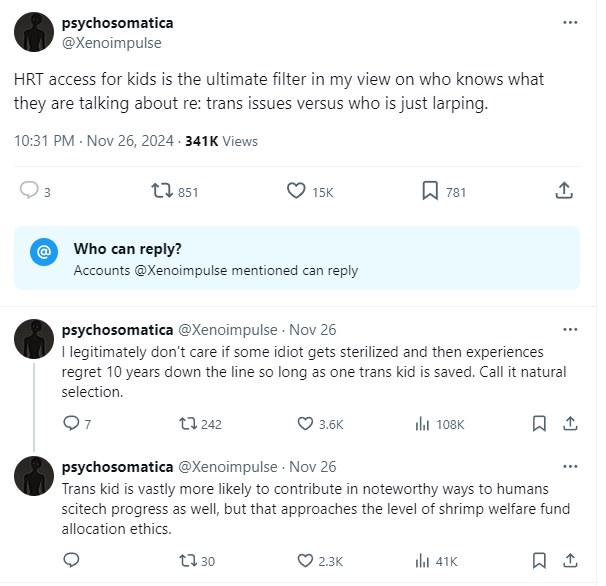Reply to the main post
The image size is (606, 586).
pos(29,191)
